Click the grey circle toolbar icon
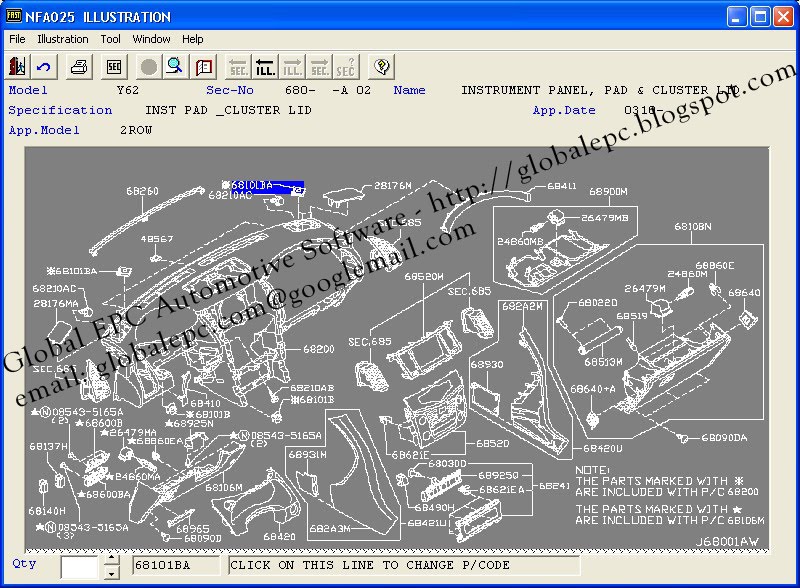The image size is (800, 588). (149, 67)
